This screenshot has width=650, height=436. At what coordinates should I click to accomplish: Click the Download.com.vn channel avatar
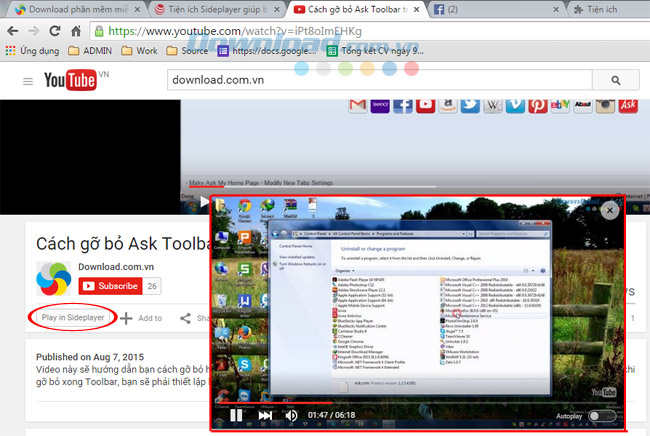[x=53, y=277]
